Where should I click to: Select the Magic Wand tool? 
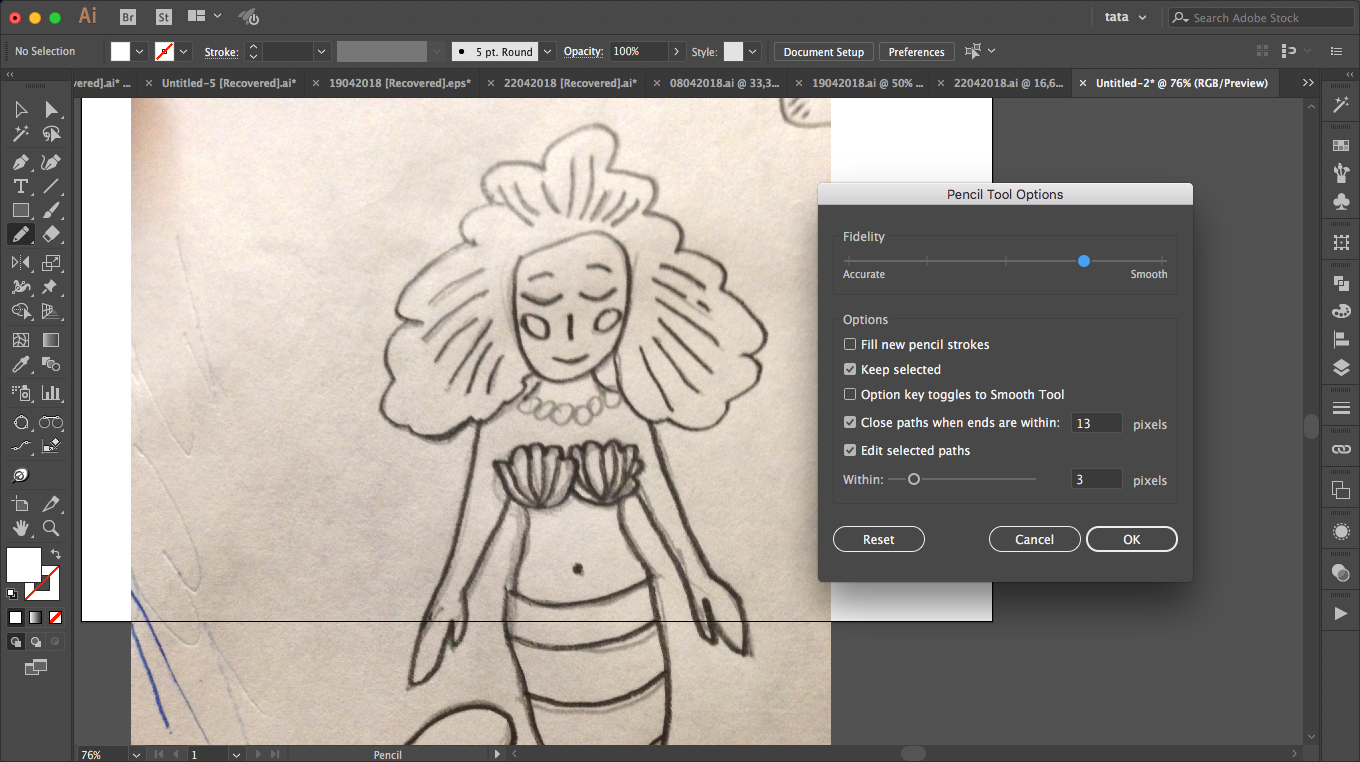click(x=20, y=134)
